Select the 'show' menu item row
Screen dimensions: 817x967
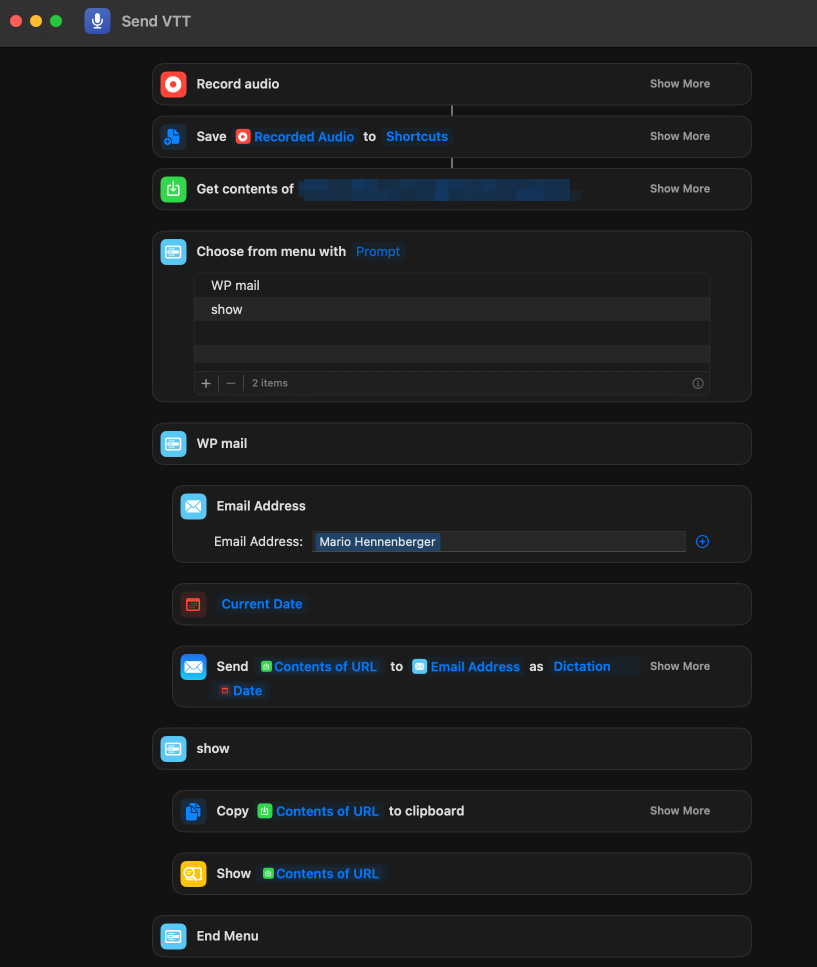[451, 310]
